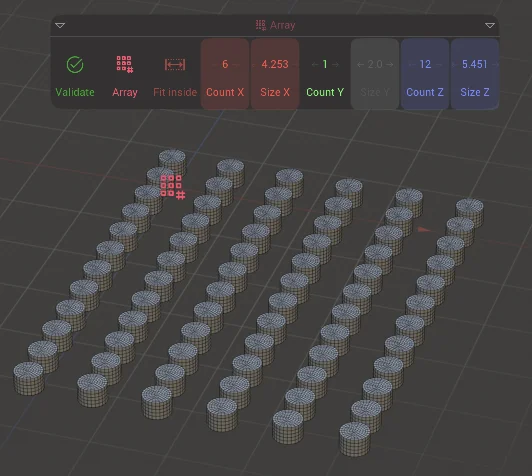Click the greyed Size Y value 2.0

375,64
